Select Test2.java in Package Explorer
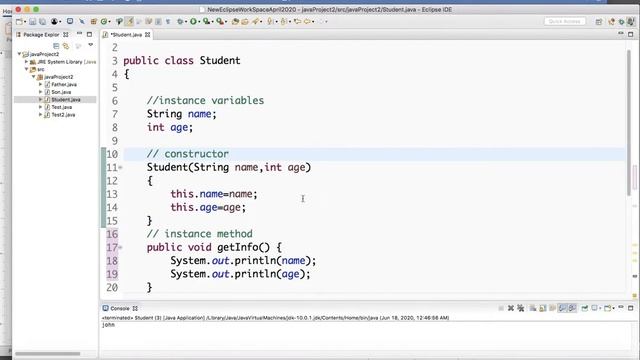Image resolution: width=640 pixels, height=360 pixels. point(63,115)
